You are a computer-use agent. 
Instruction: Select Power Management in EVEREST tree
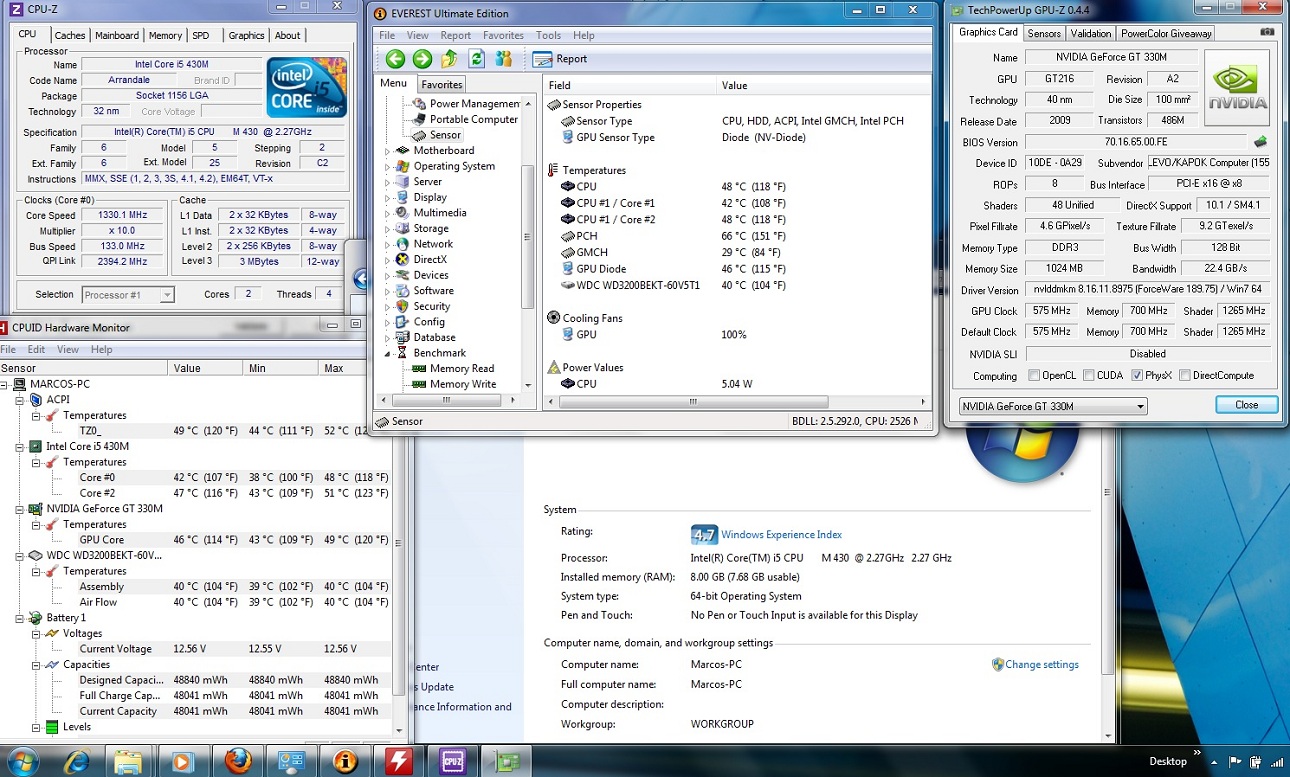(x=466, y=104)
